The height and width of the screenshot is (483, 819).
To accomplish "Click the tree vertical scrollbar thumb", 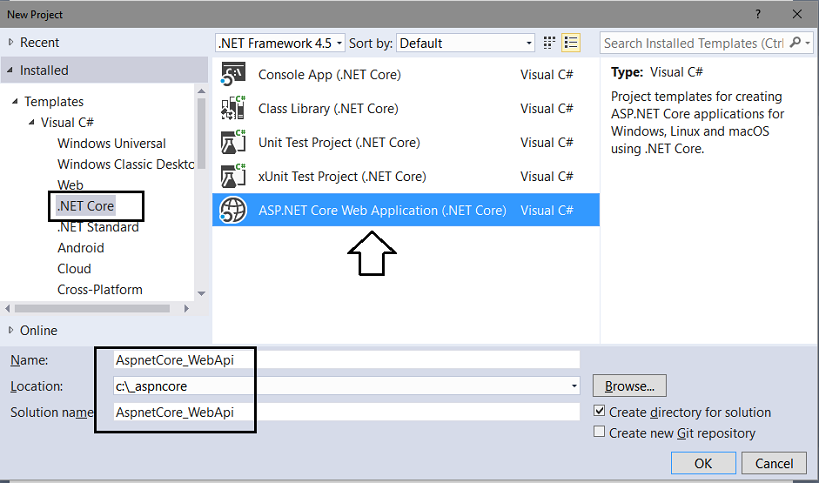I will tap(201, 134).
